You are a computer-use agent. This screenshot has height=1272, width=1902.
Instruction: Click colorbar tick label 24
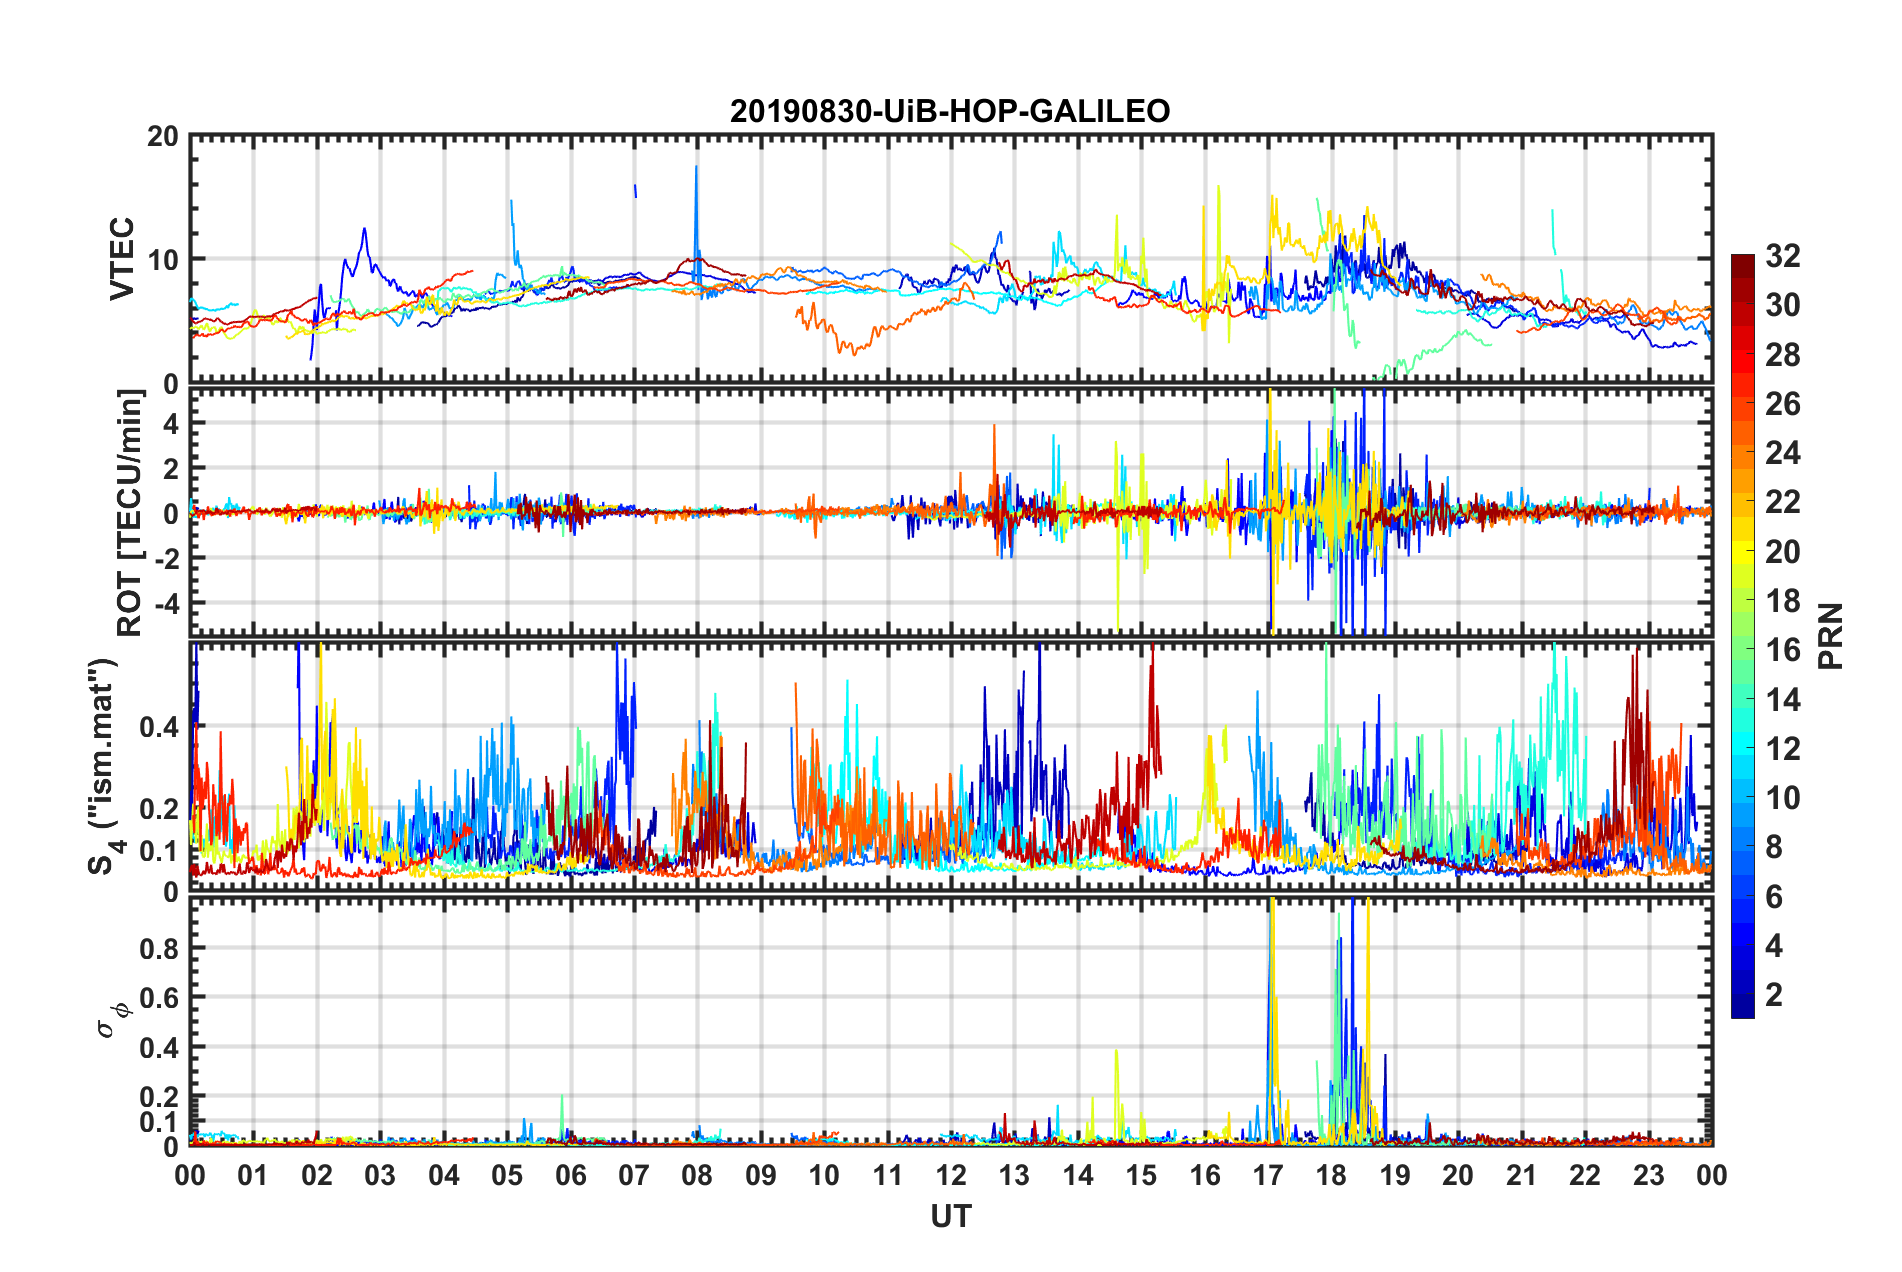coord(1782,453)
